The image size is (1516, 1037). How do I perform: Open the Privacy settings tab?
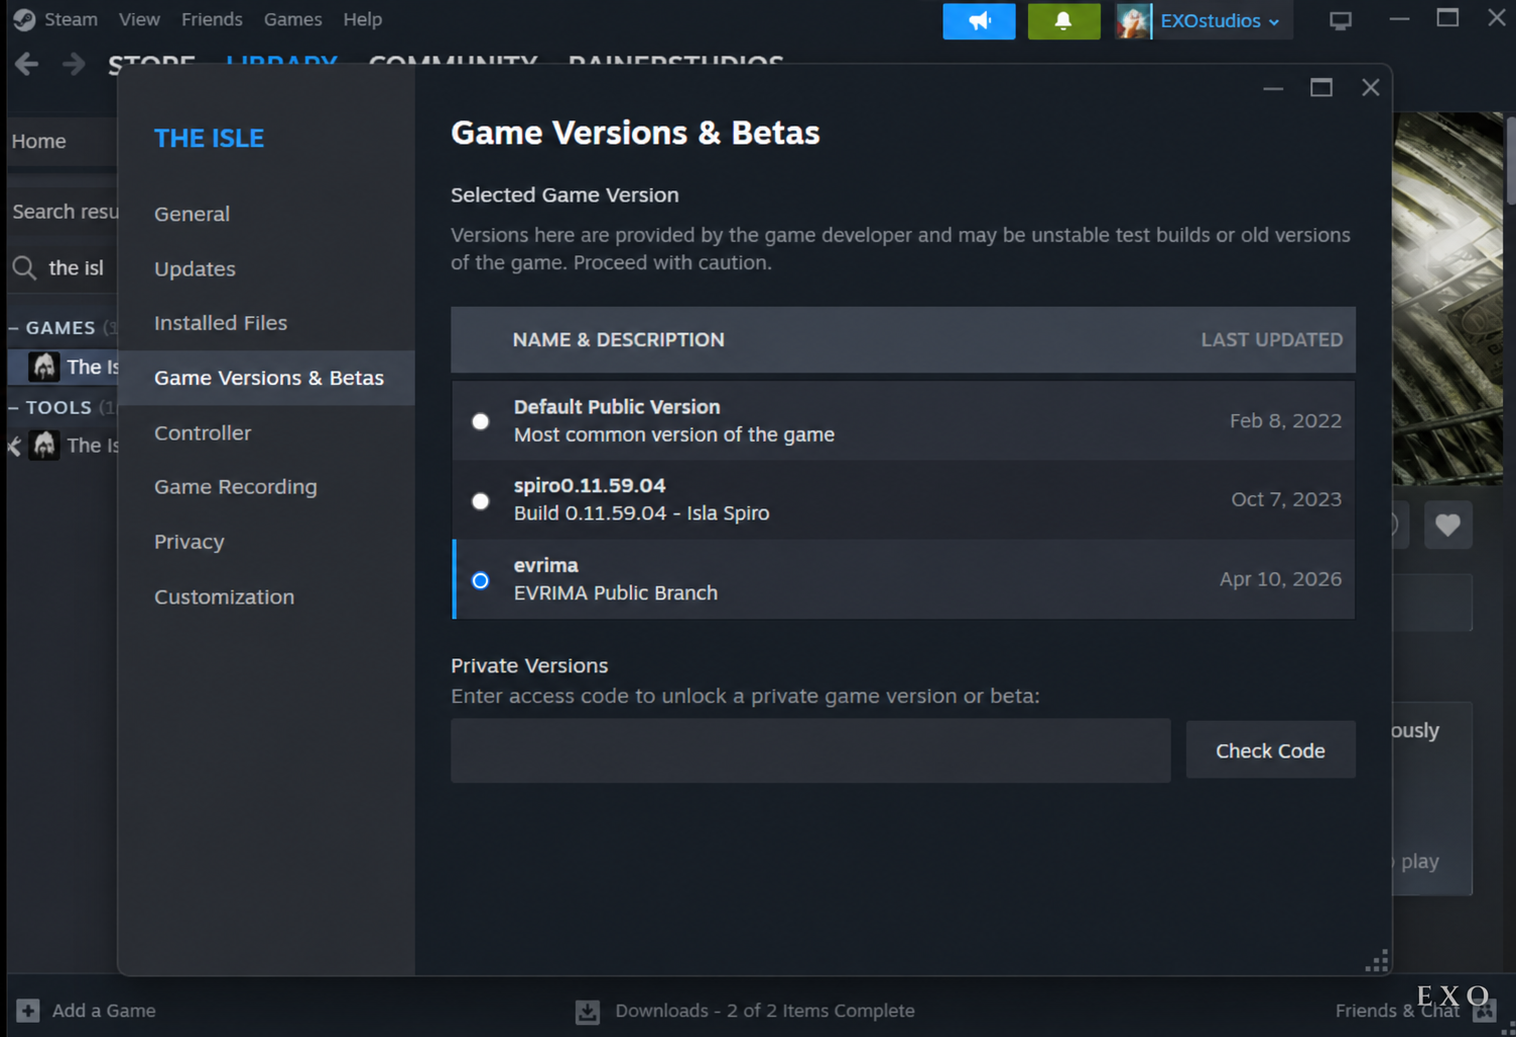coord(266,542)
